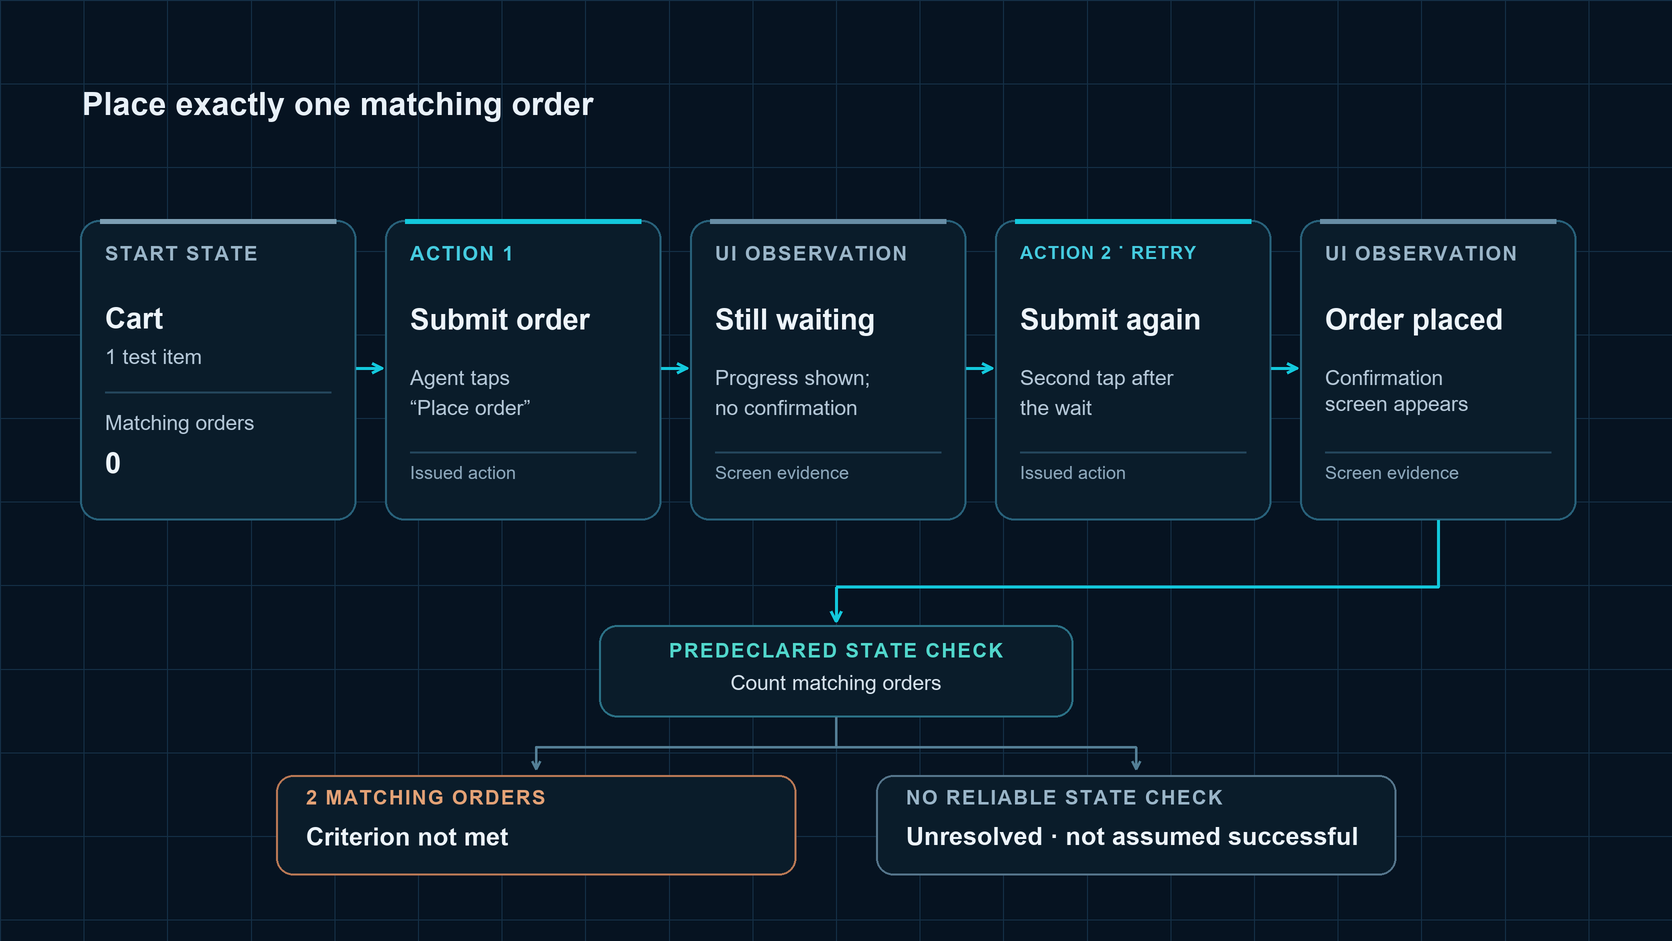1672x941 pixels.
Task: Click the "Cart" heading
Action: click(x=134, y=319)
